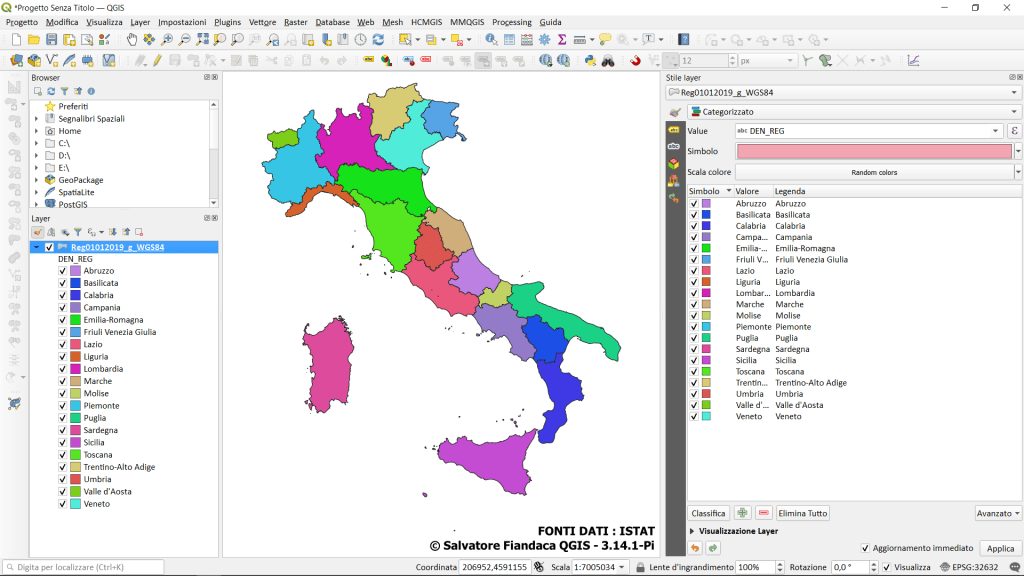Open the 3D View tab in style panel
Screen dimensions: 1024x576
pyautogui.click(x=674, y=163)
